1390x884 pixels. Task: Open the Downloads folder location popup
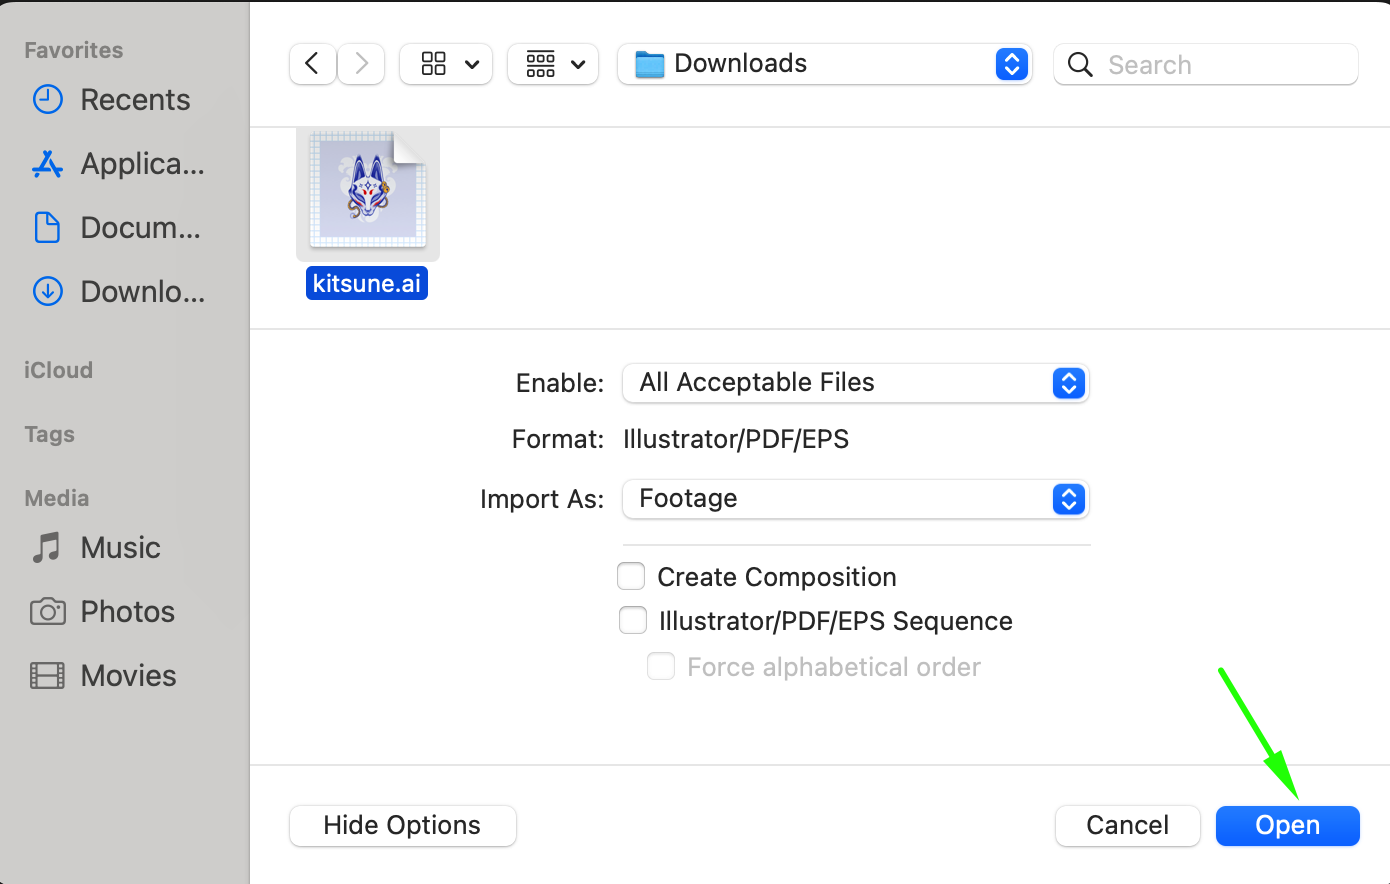(824, 64)
